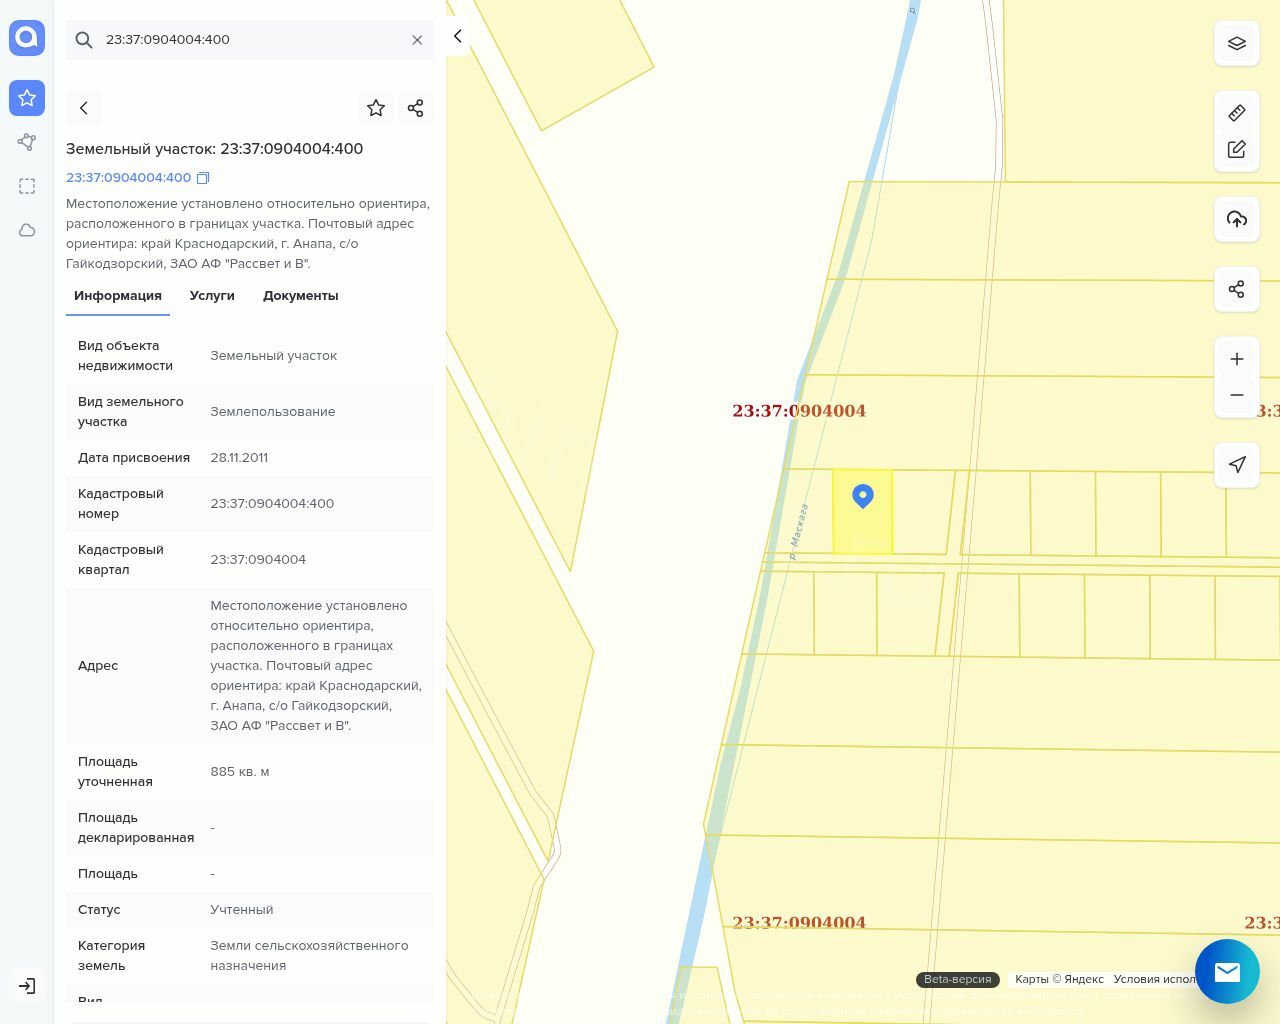This screenshot has width=1280, height=1024.
Task: Share this land plot card
Action: pyautogui.click(x=416, y=108)
